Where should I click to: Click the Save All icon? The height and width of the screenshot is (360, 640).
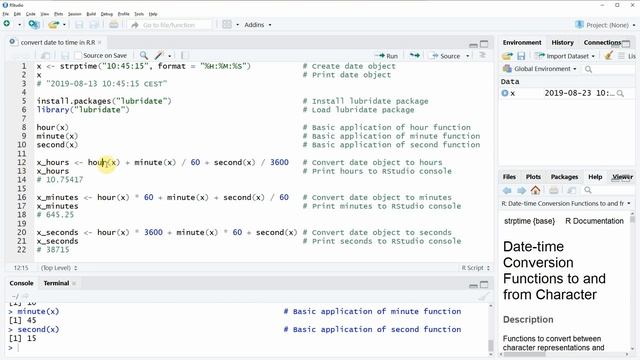[94, 25]
